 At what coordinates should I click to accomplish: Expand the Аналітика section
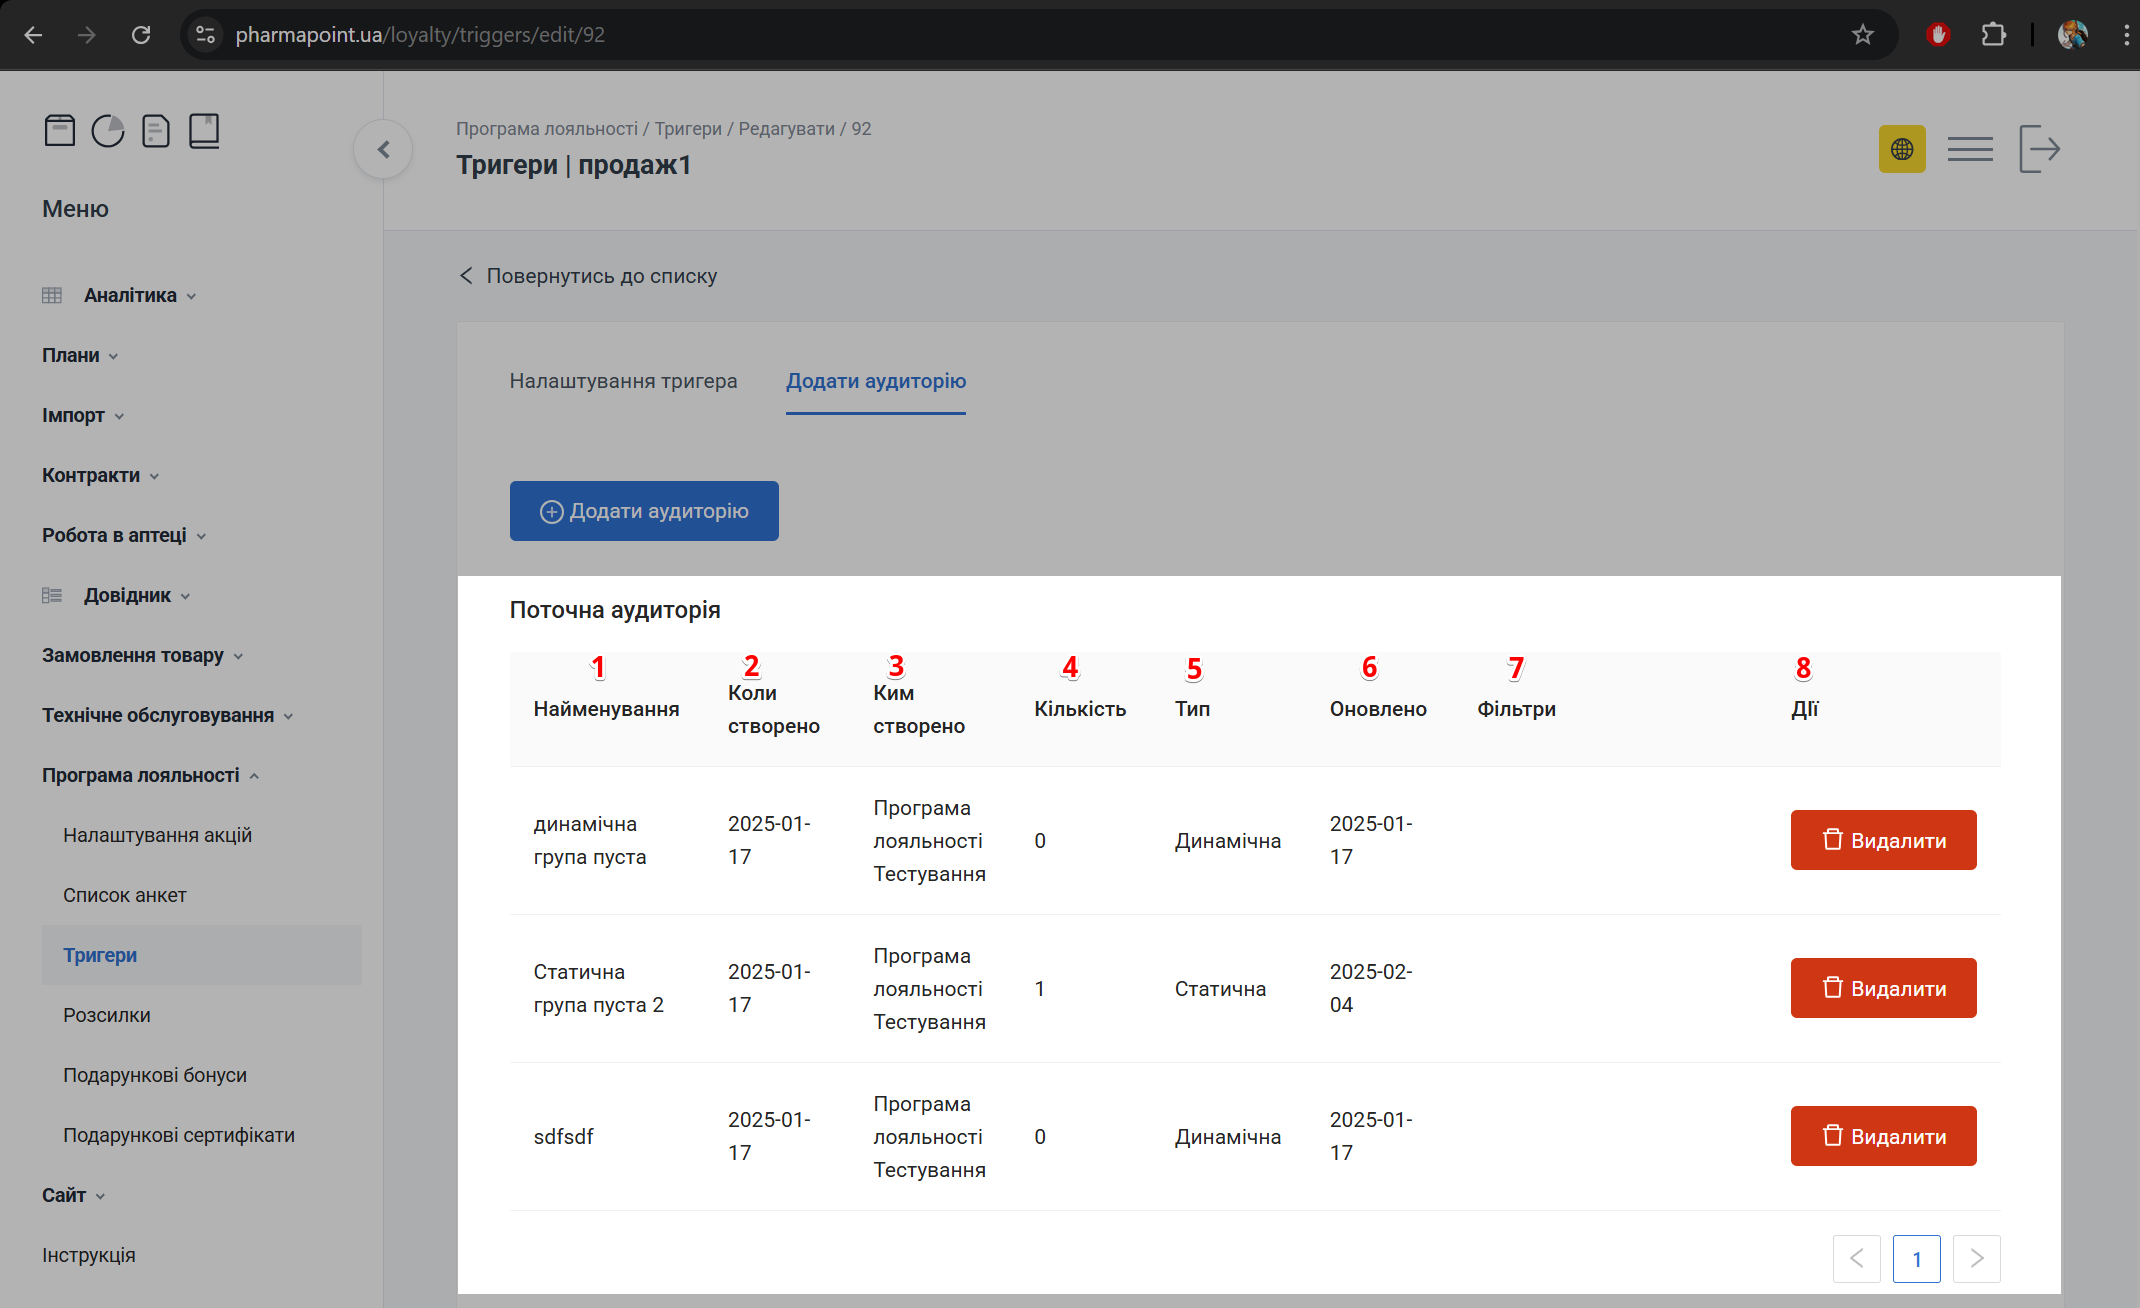point(129,295)
